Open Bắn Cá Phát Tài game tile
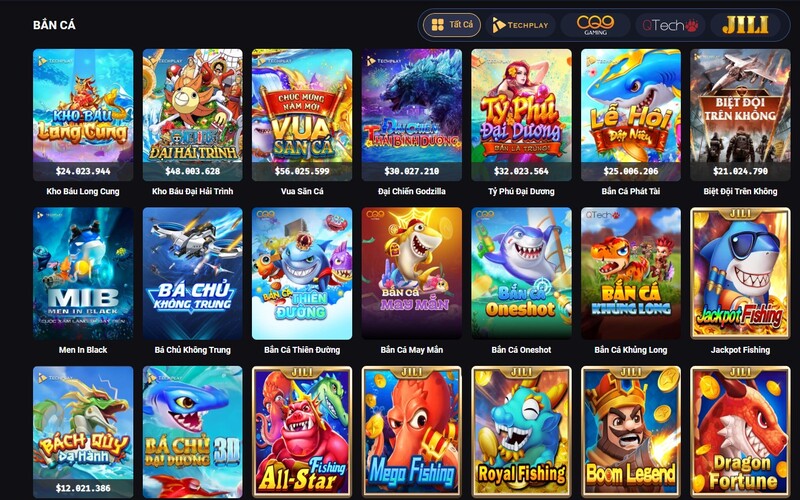 [x=631, y=115]
